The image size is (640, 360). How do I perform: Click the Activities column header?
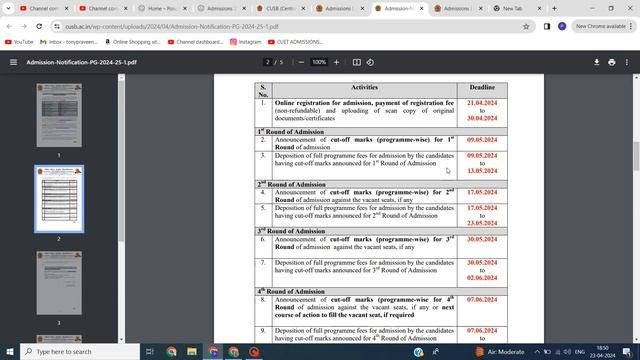click(x=364, y=87)
